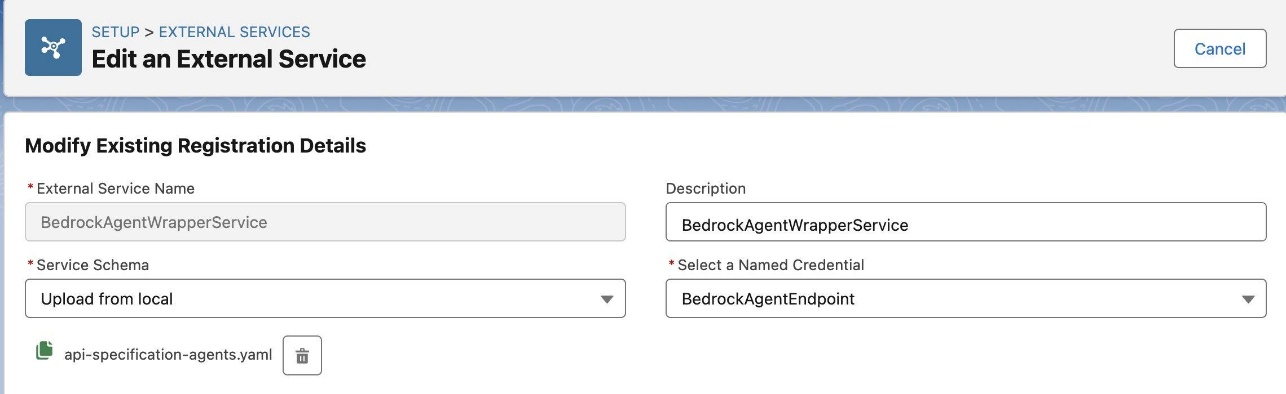This screenshot has width=1286, height=394.
Task: Click the Description field label
Action: [x=706, y=188]
